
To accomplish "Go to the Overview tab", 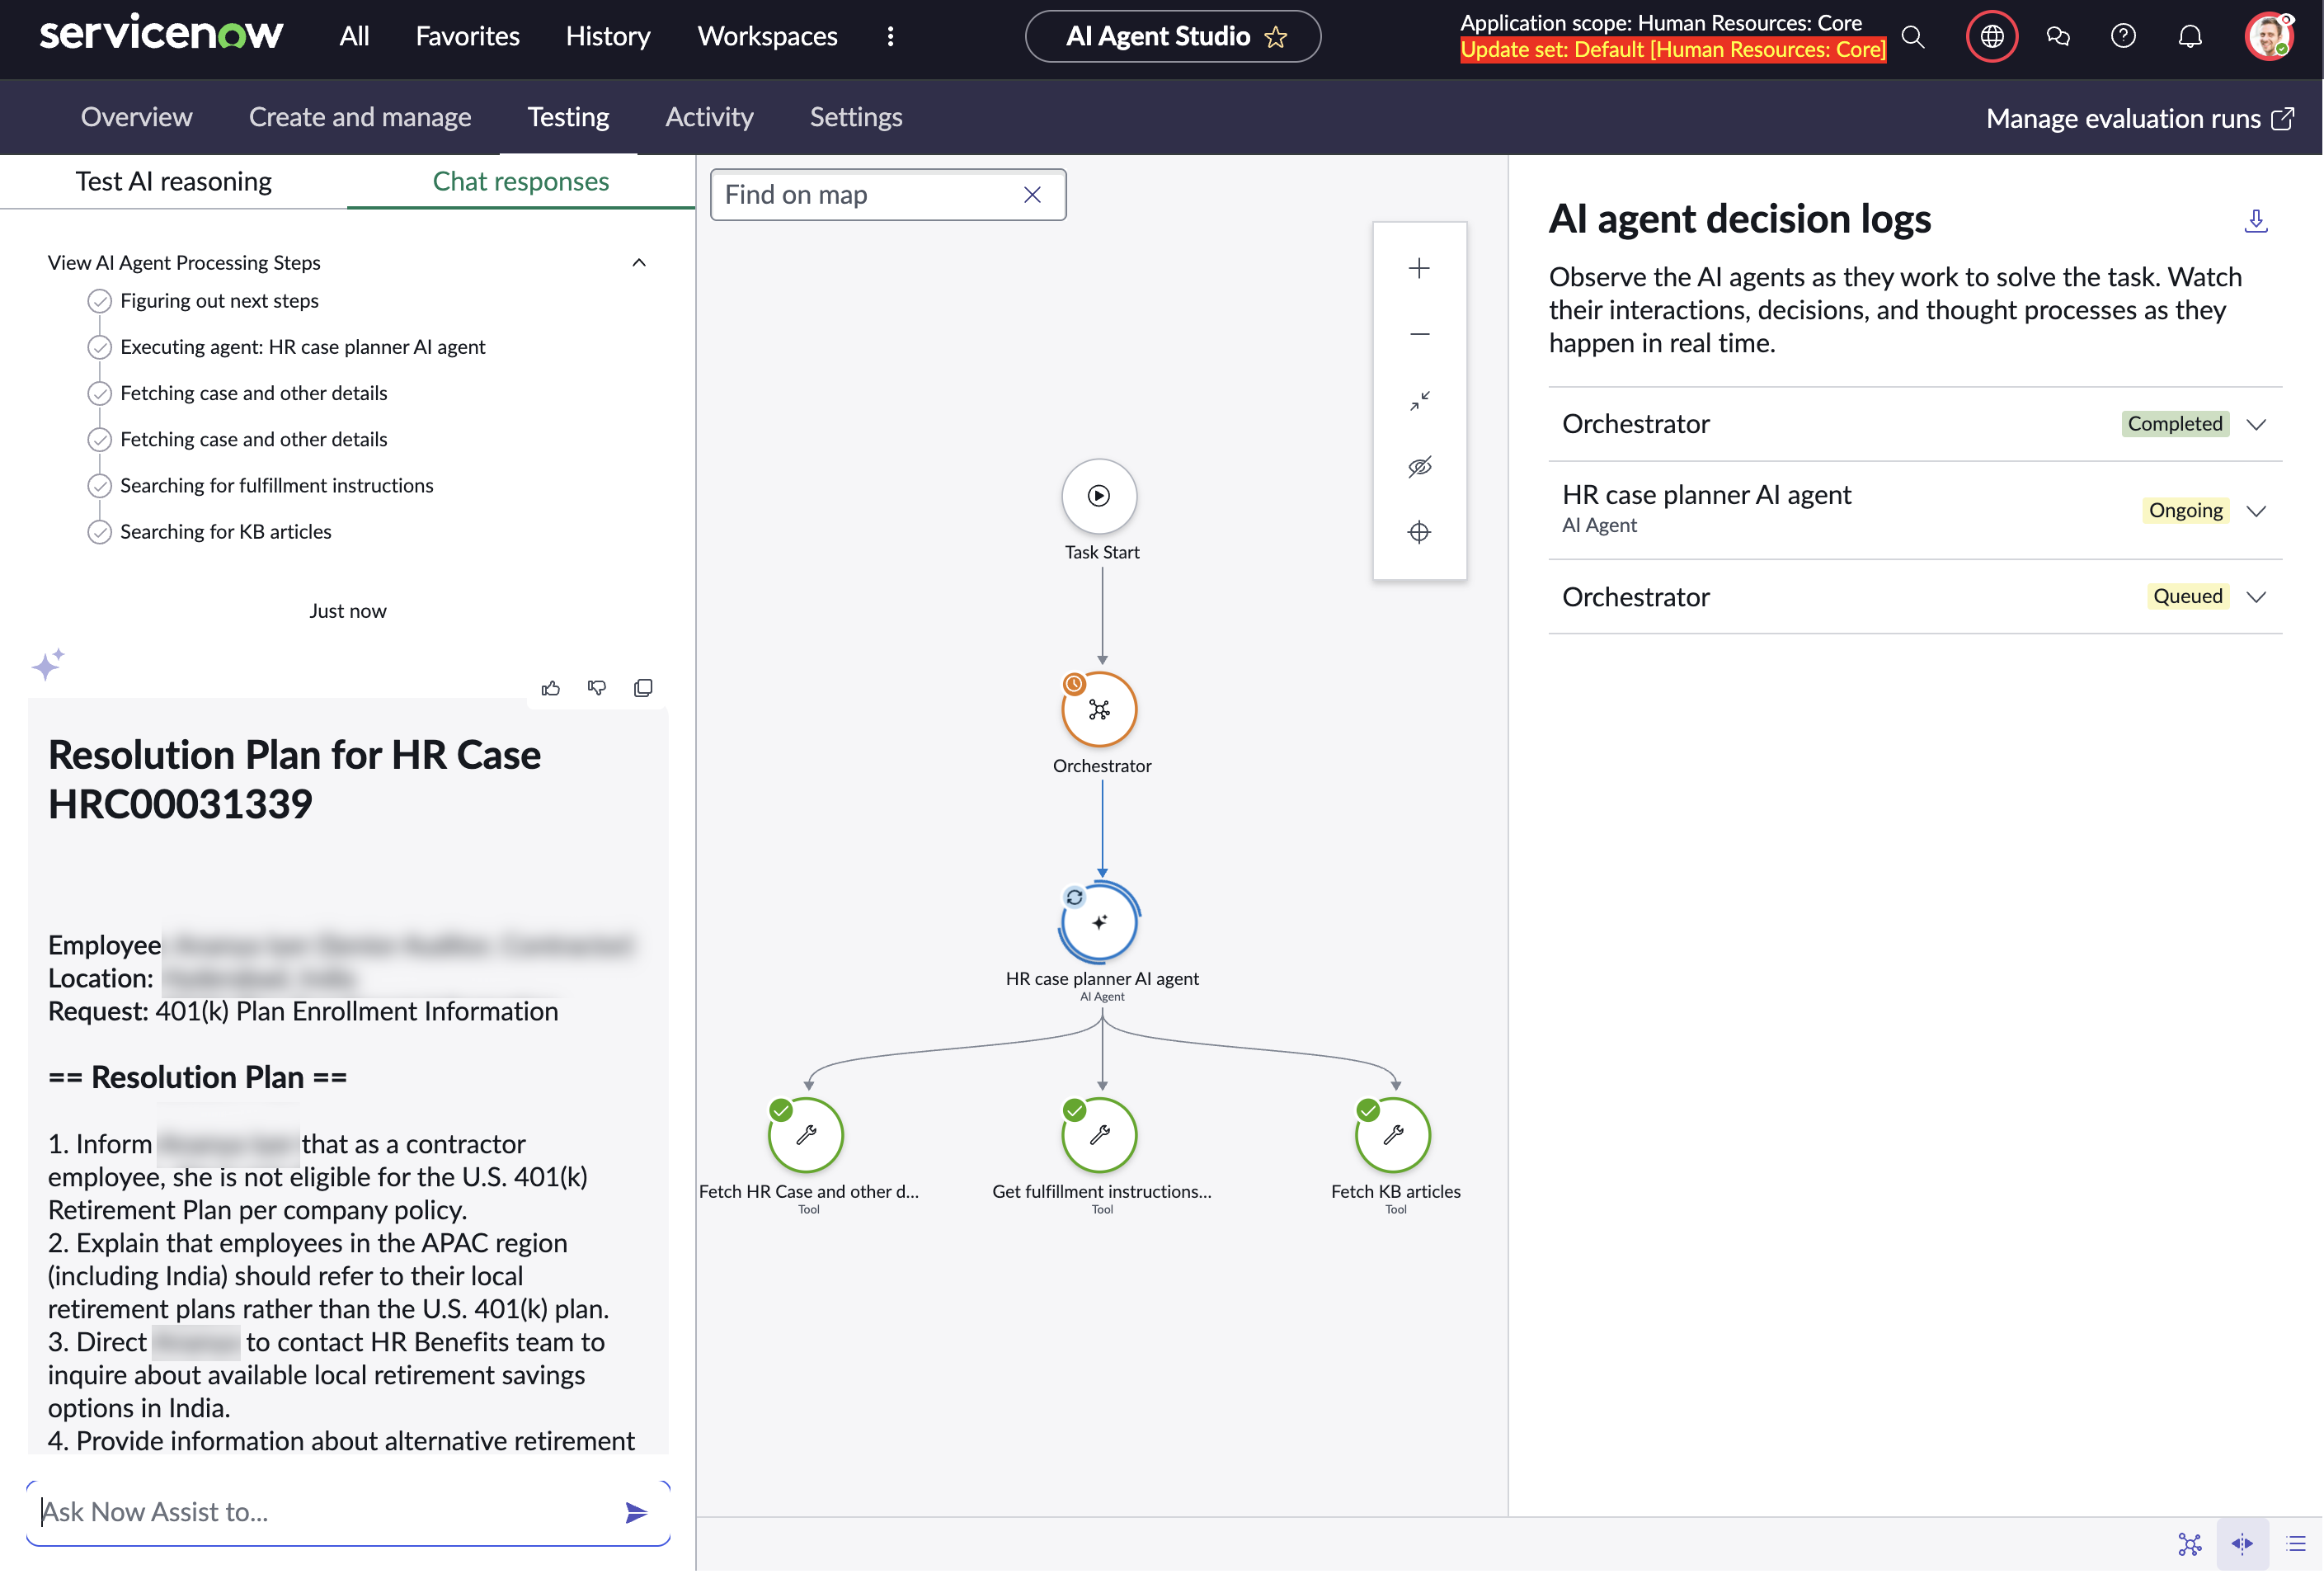I will coord(136,117).
